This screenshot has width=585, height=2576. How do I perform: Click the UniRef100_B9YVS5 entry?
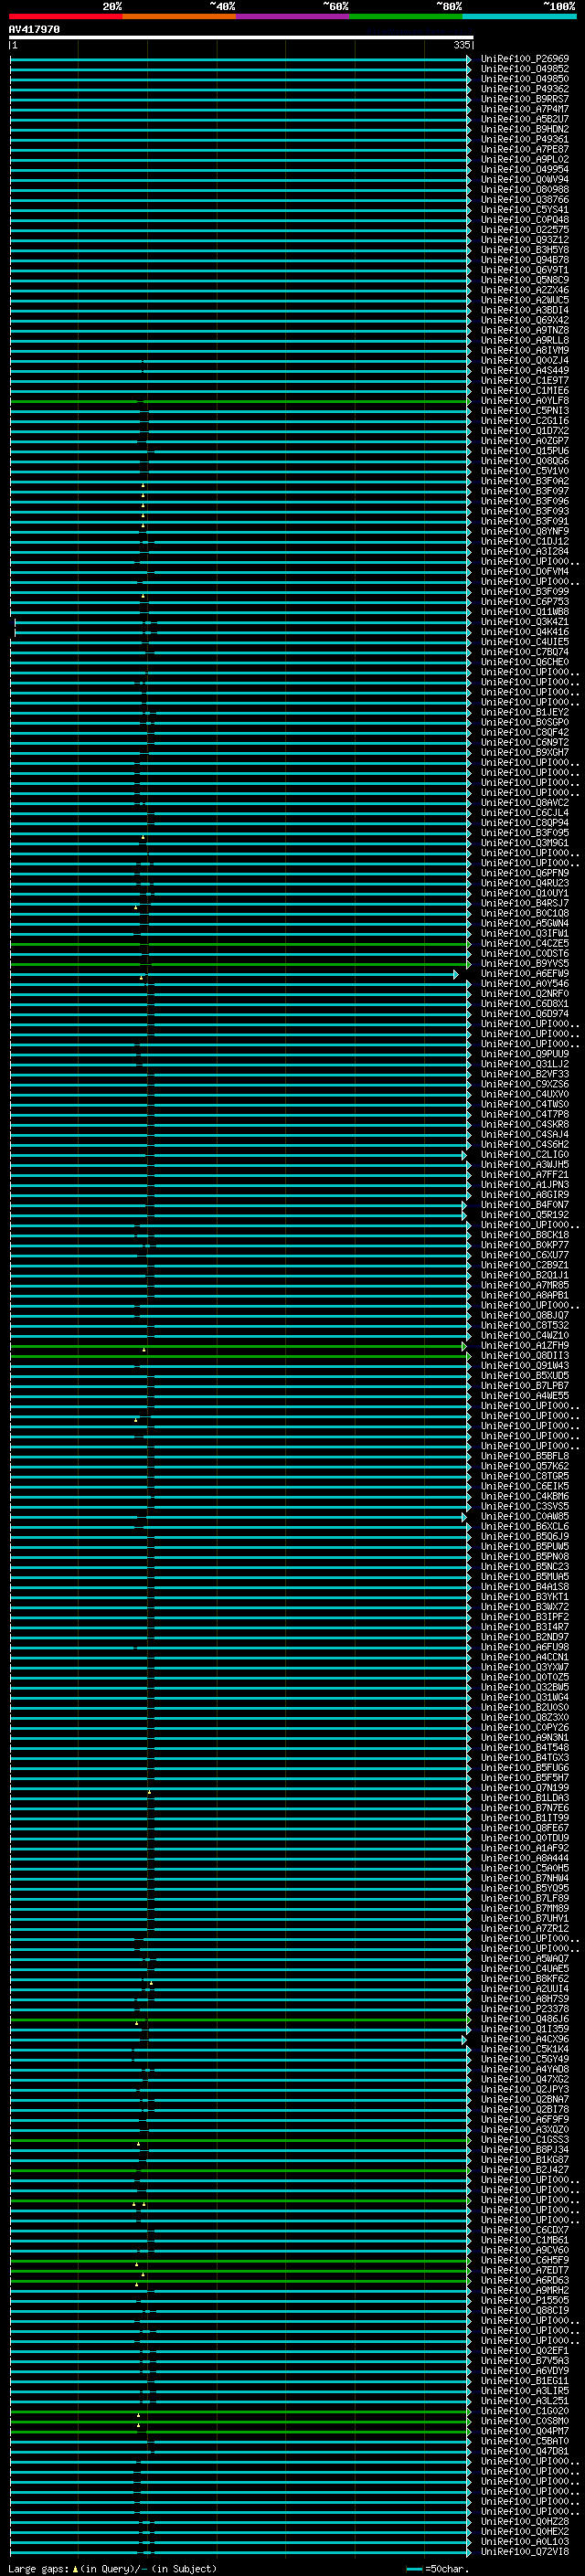tap(525, 964)
